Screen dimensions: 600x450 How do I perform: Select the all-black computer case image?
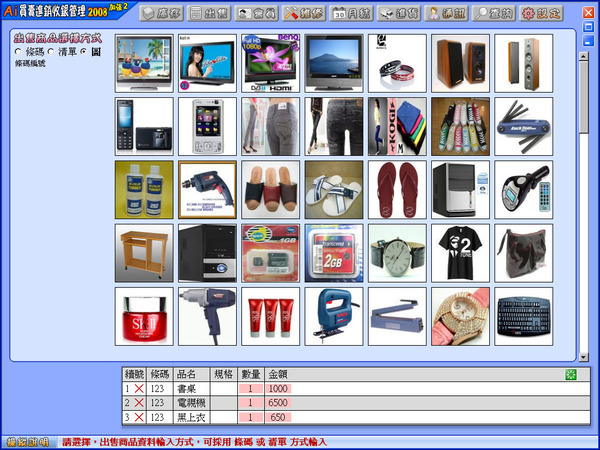point(207,253)
